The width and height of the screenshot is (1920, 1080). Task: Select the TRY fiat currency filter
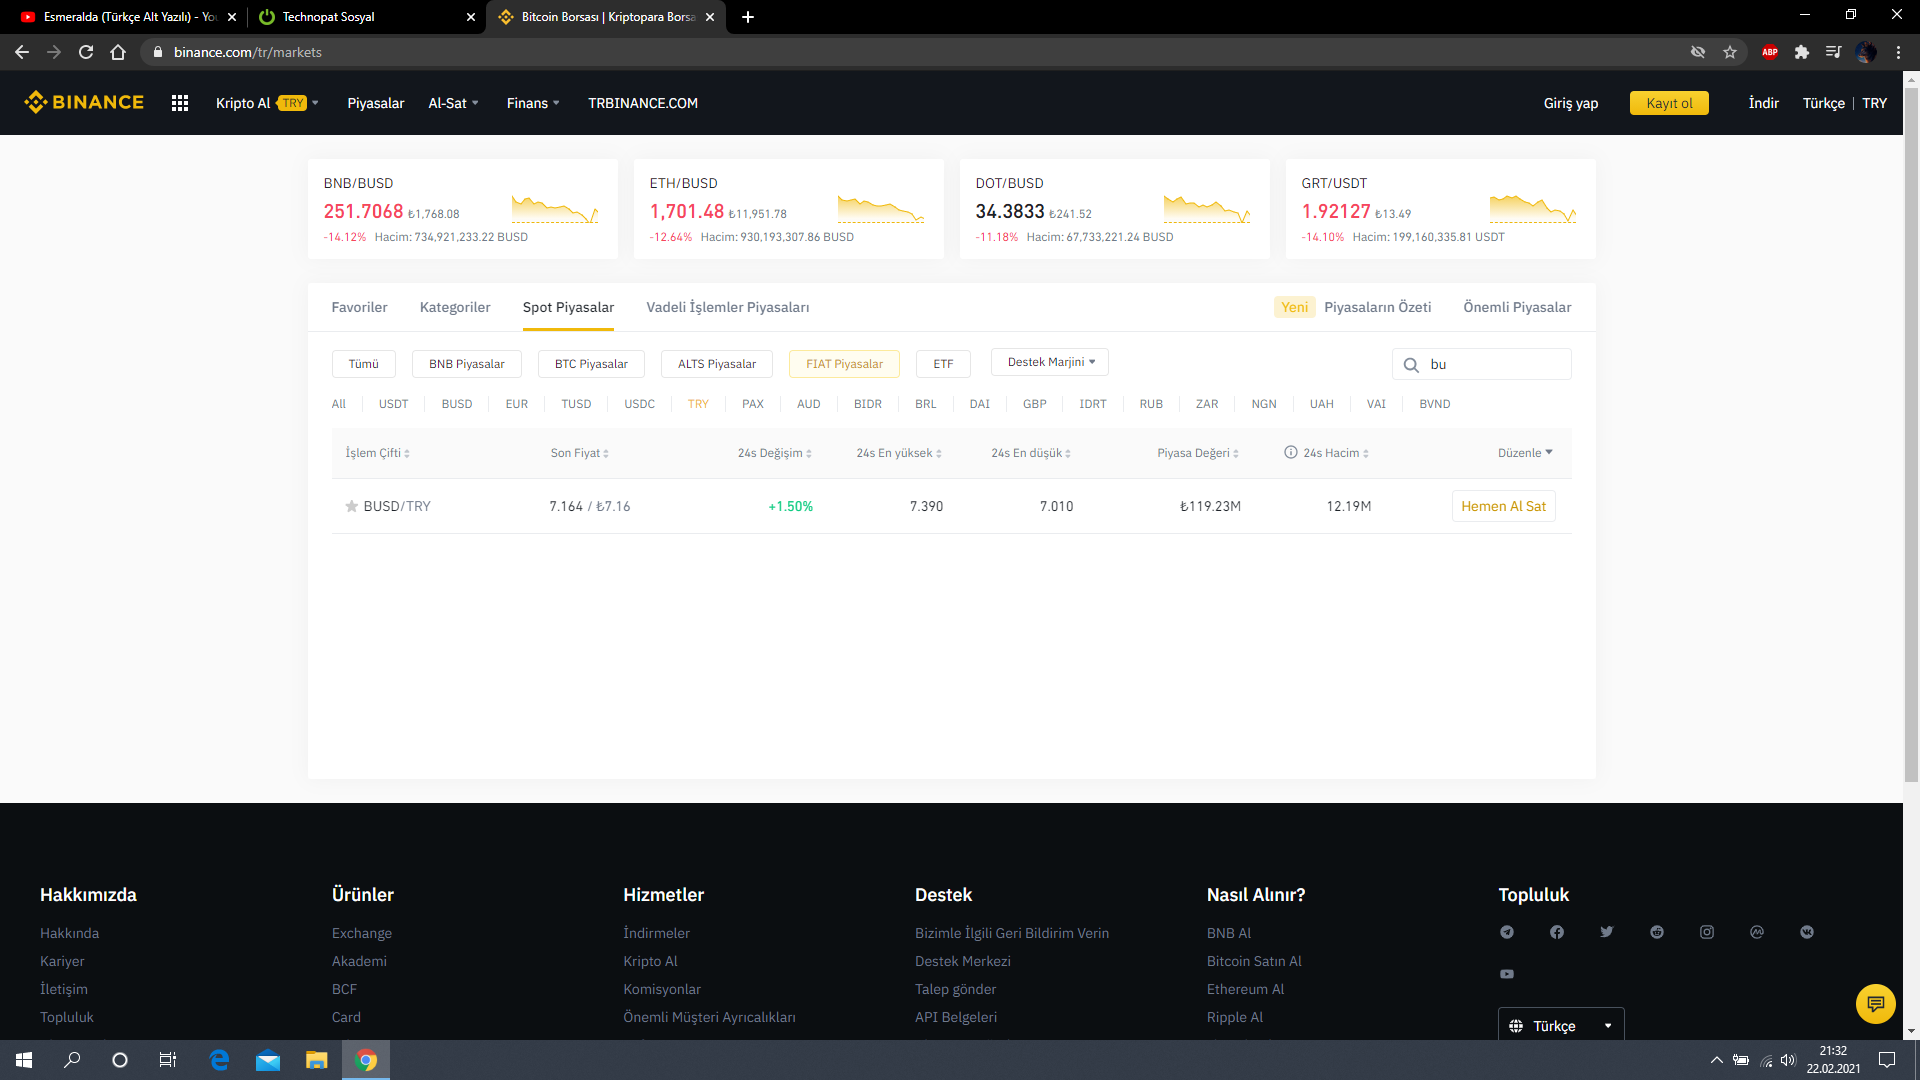coord(698,404)
